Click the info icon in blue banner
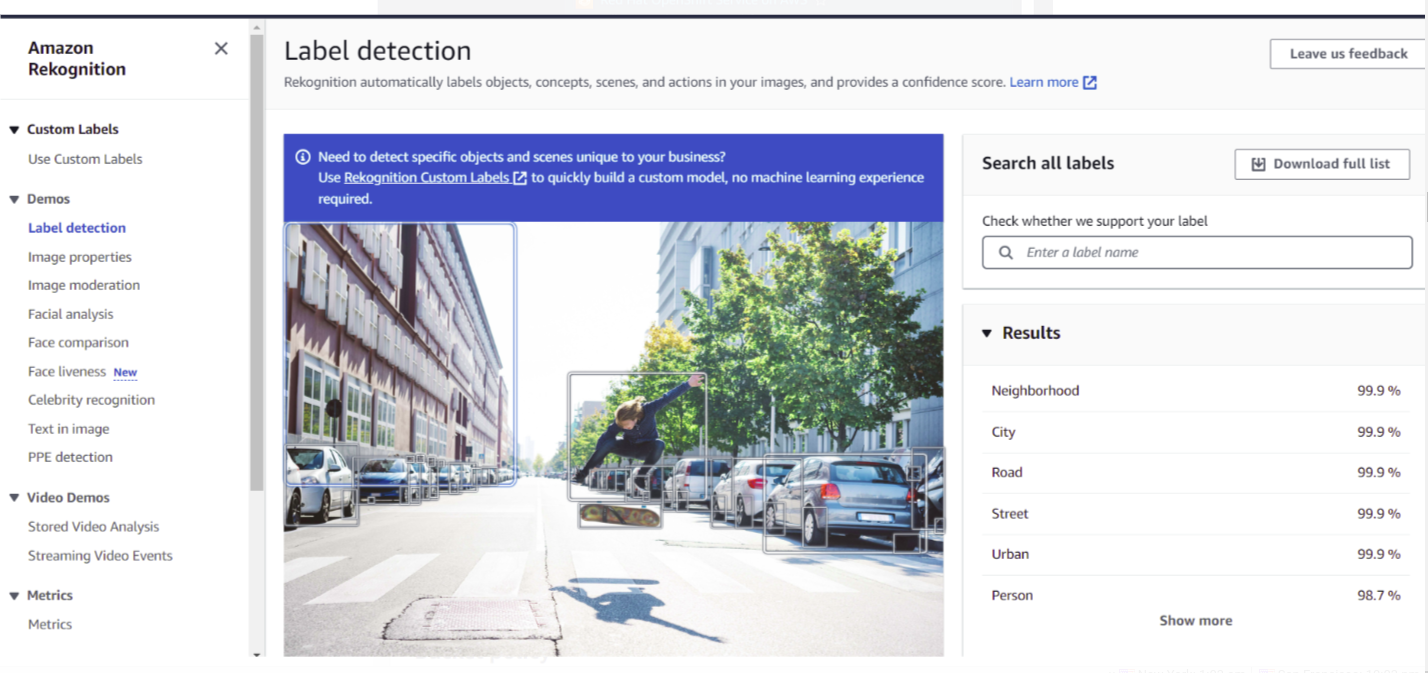 (302, 157)
